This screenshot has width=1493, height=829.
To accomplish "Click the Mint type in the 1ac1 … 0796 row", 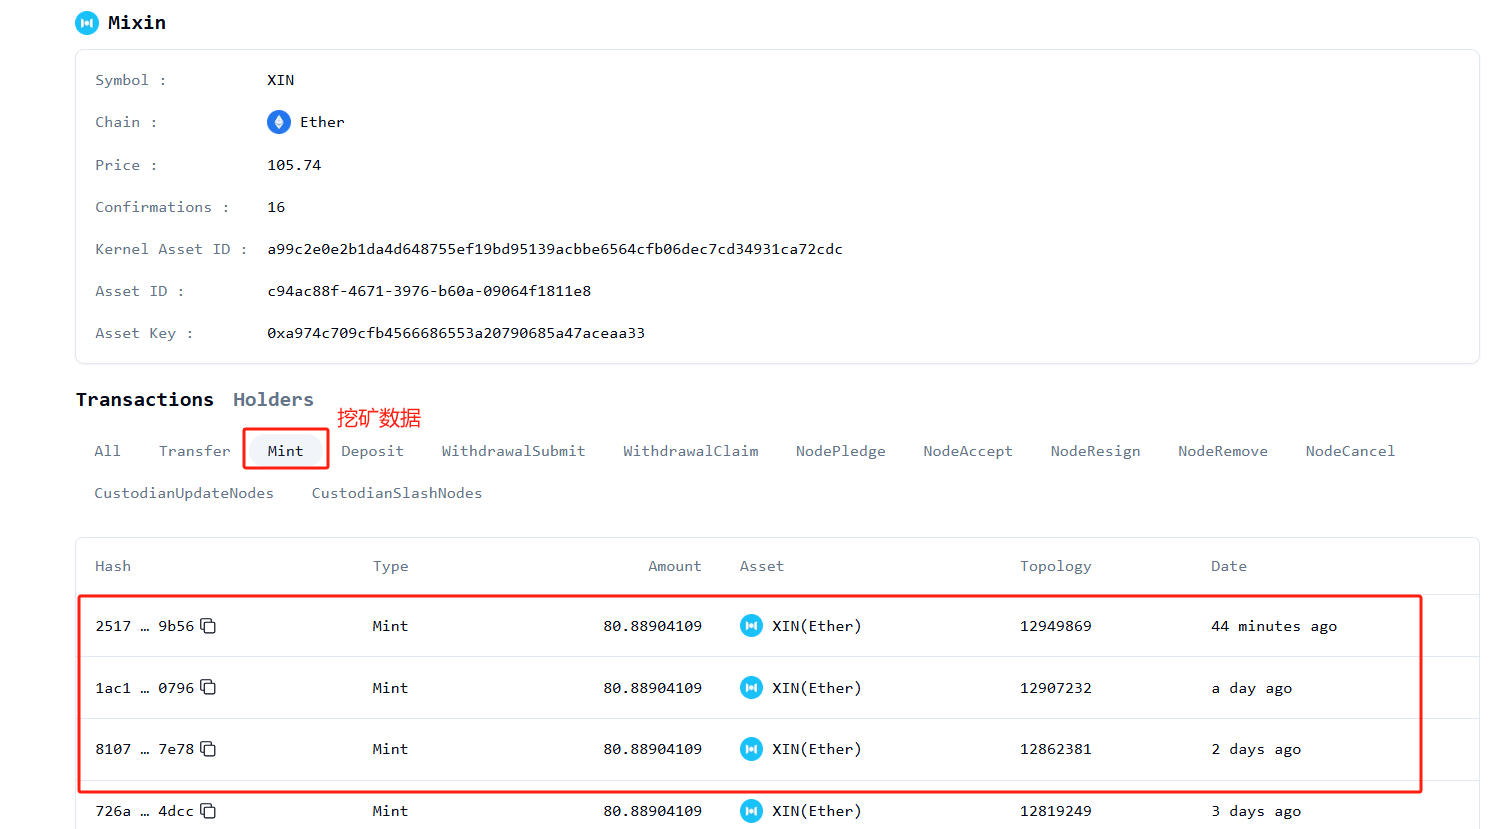I will click(391, 688).
